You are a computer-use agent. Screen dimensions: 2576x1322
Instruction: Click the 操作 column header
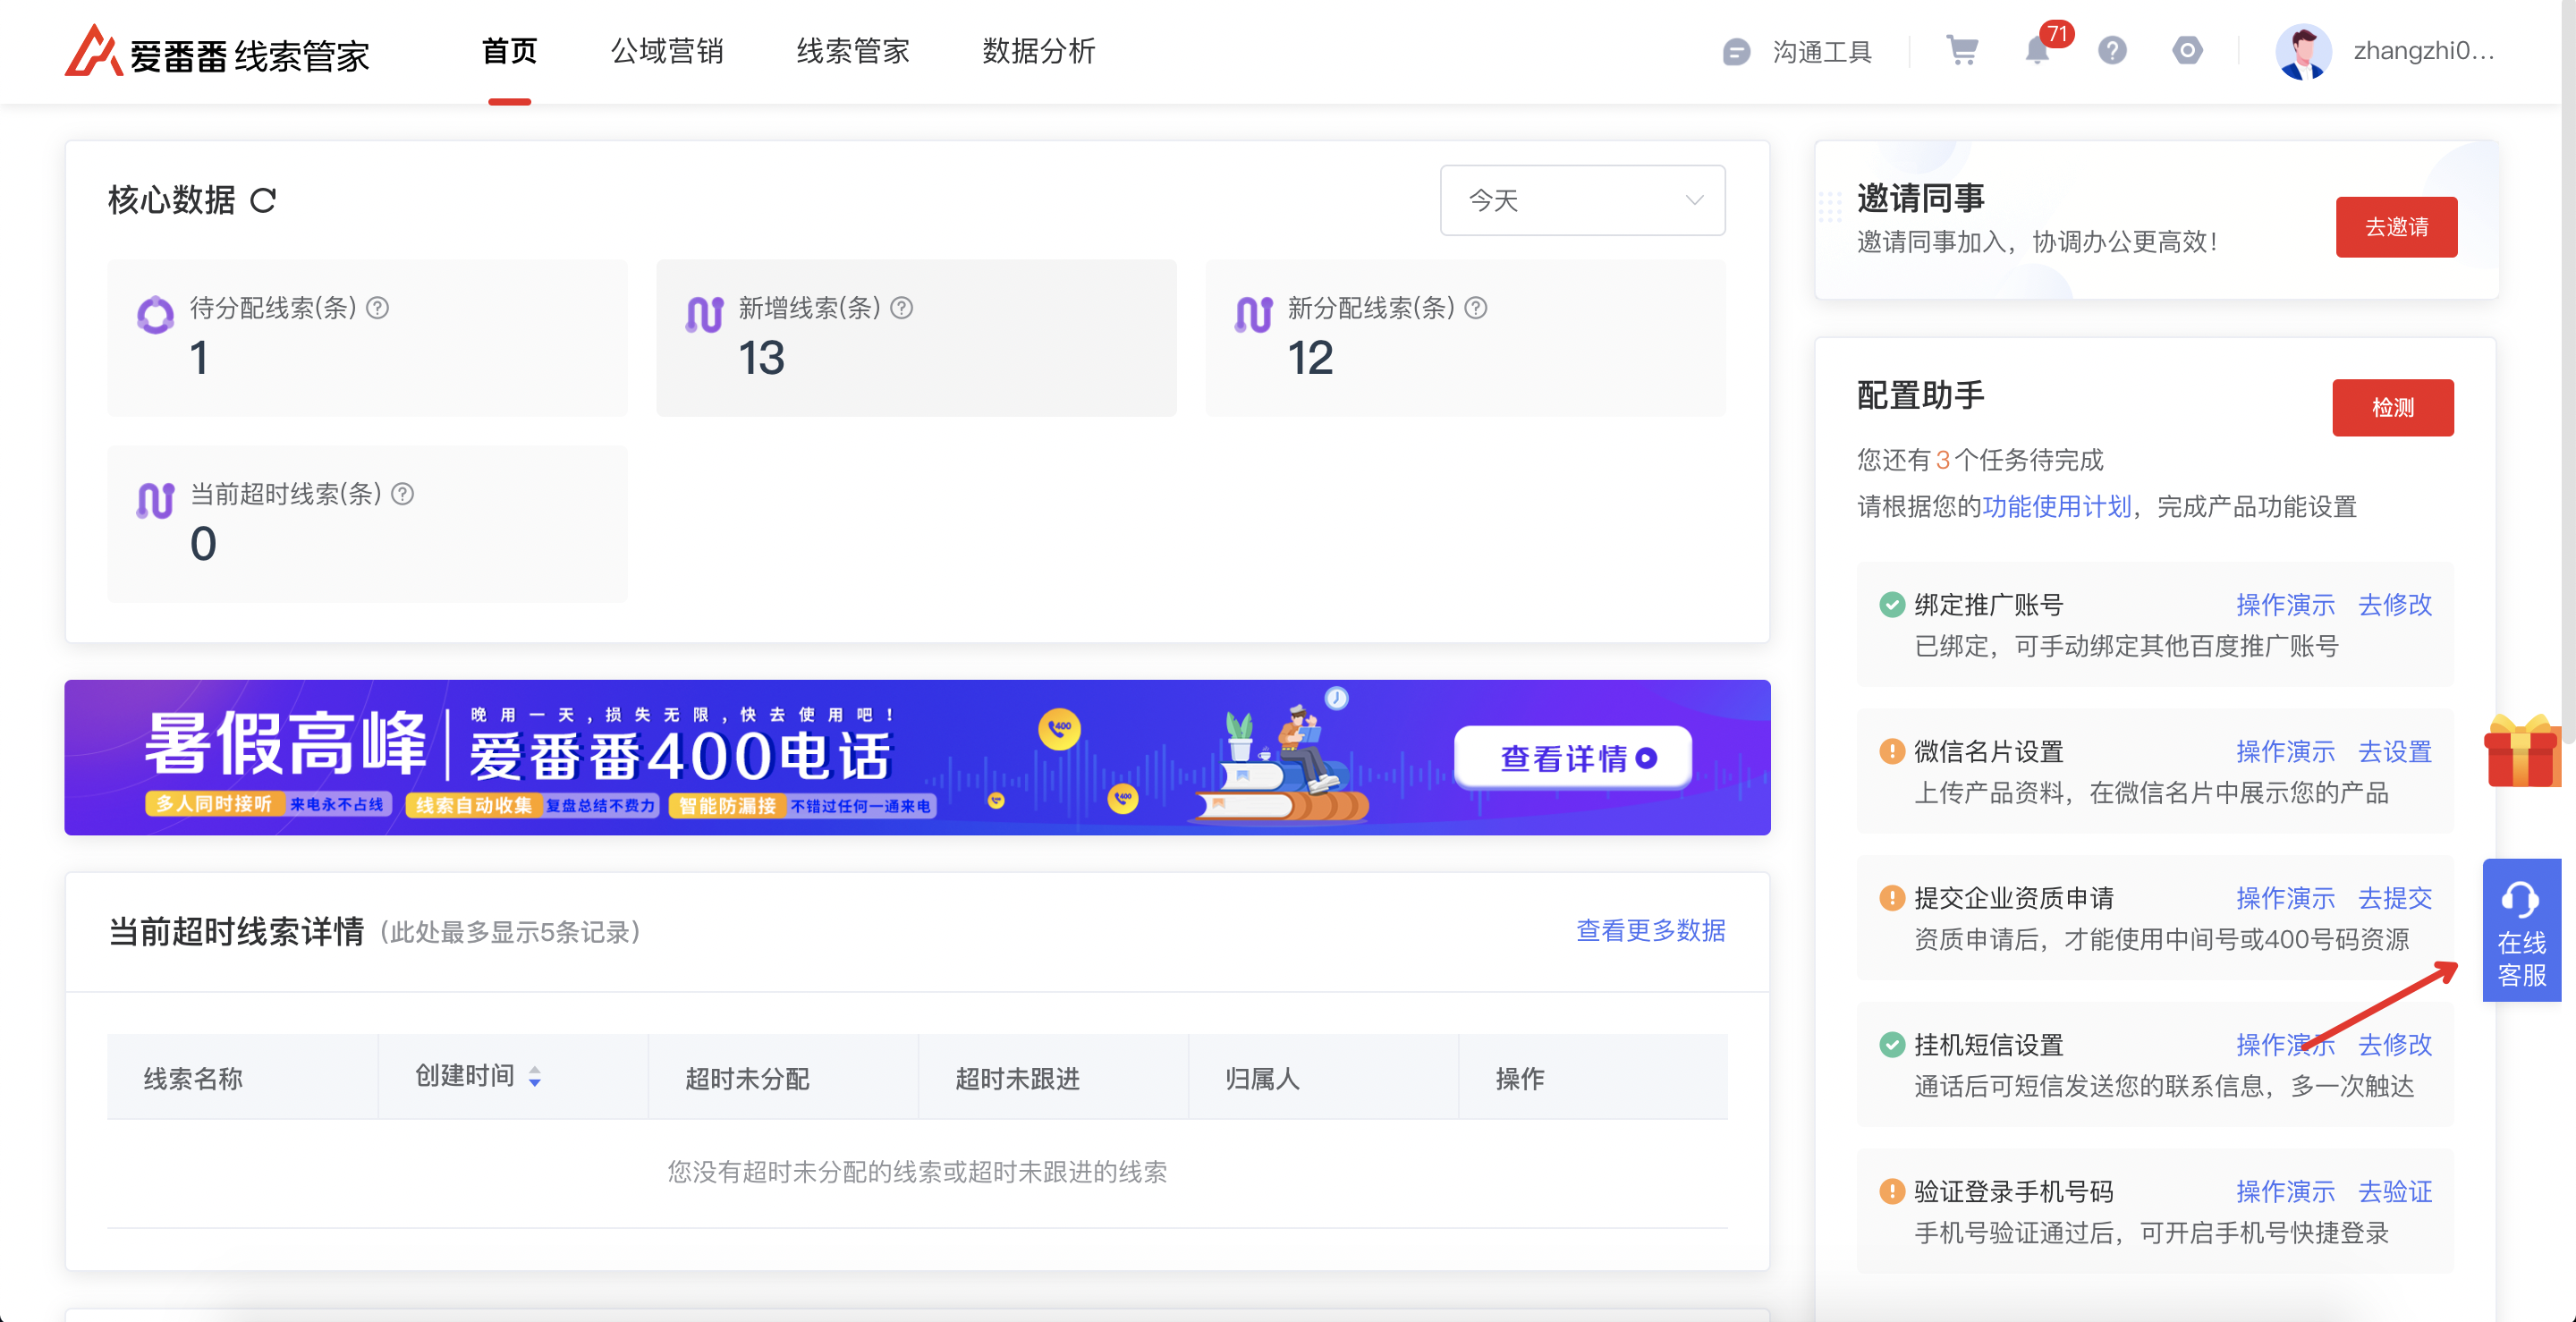pyautogui.click(x=1520, y=1079)
